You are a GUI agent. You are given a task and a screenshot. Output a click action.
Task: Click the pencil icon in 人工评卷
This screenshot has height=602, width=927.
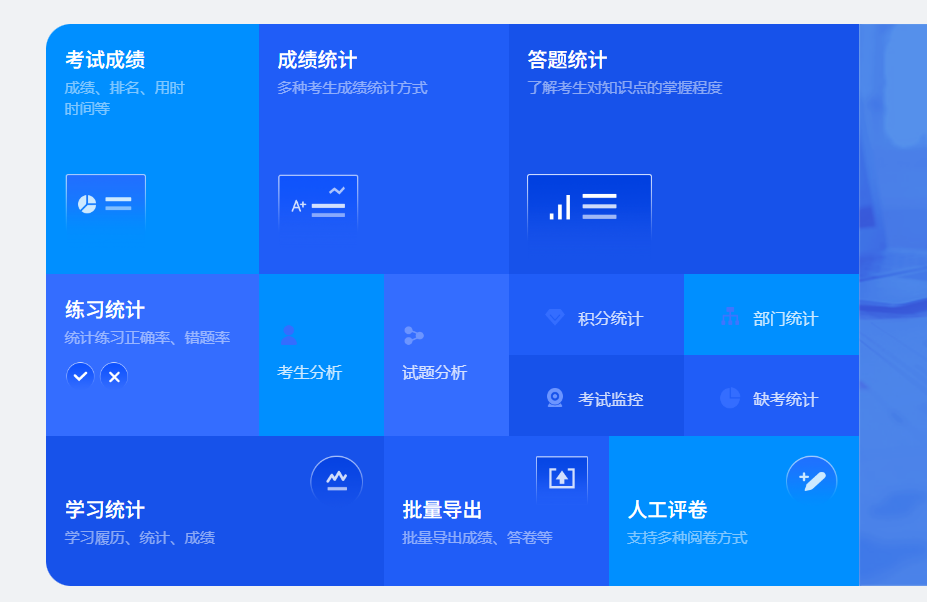811,481
